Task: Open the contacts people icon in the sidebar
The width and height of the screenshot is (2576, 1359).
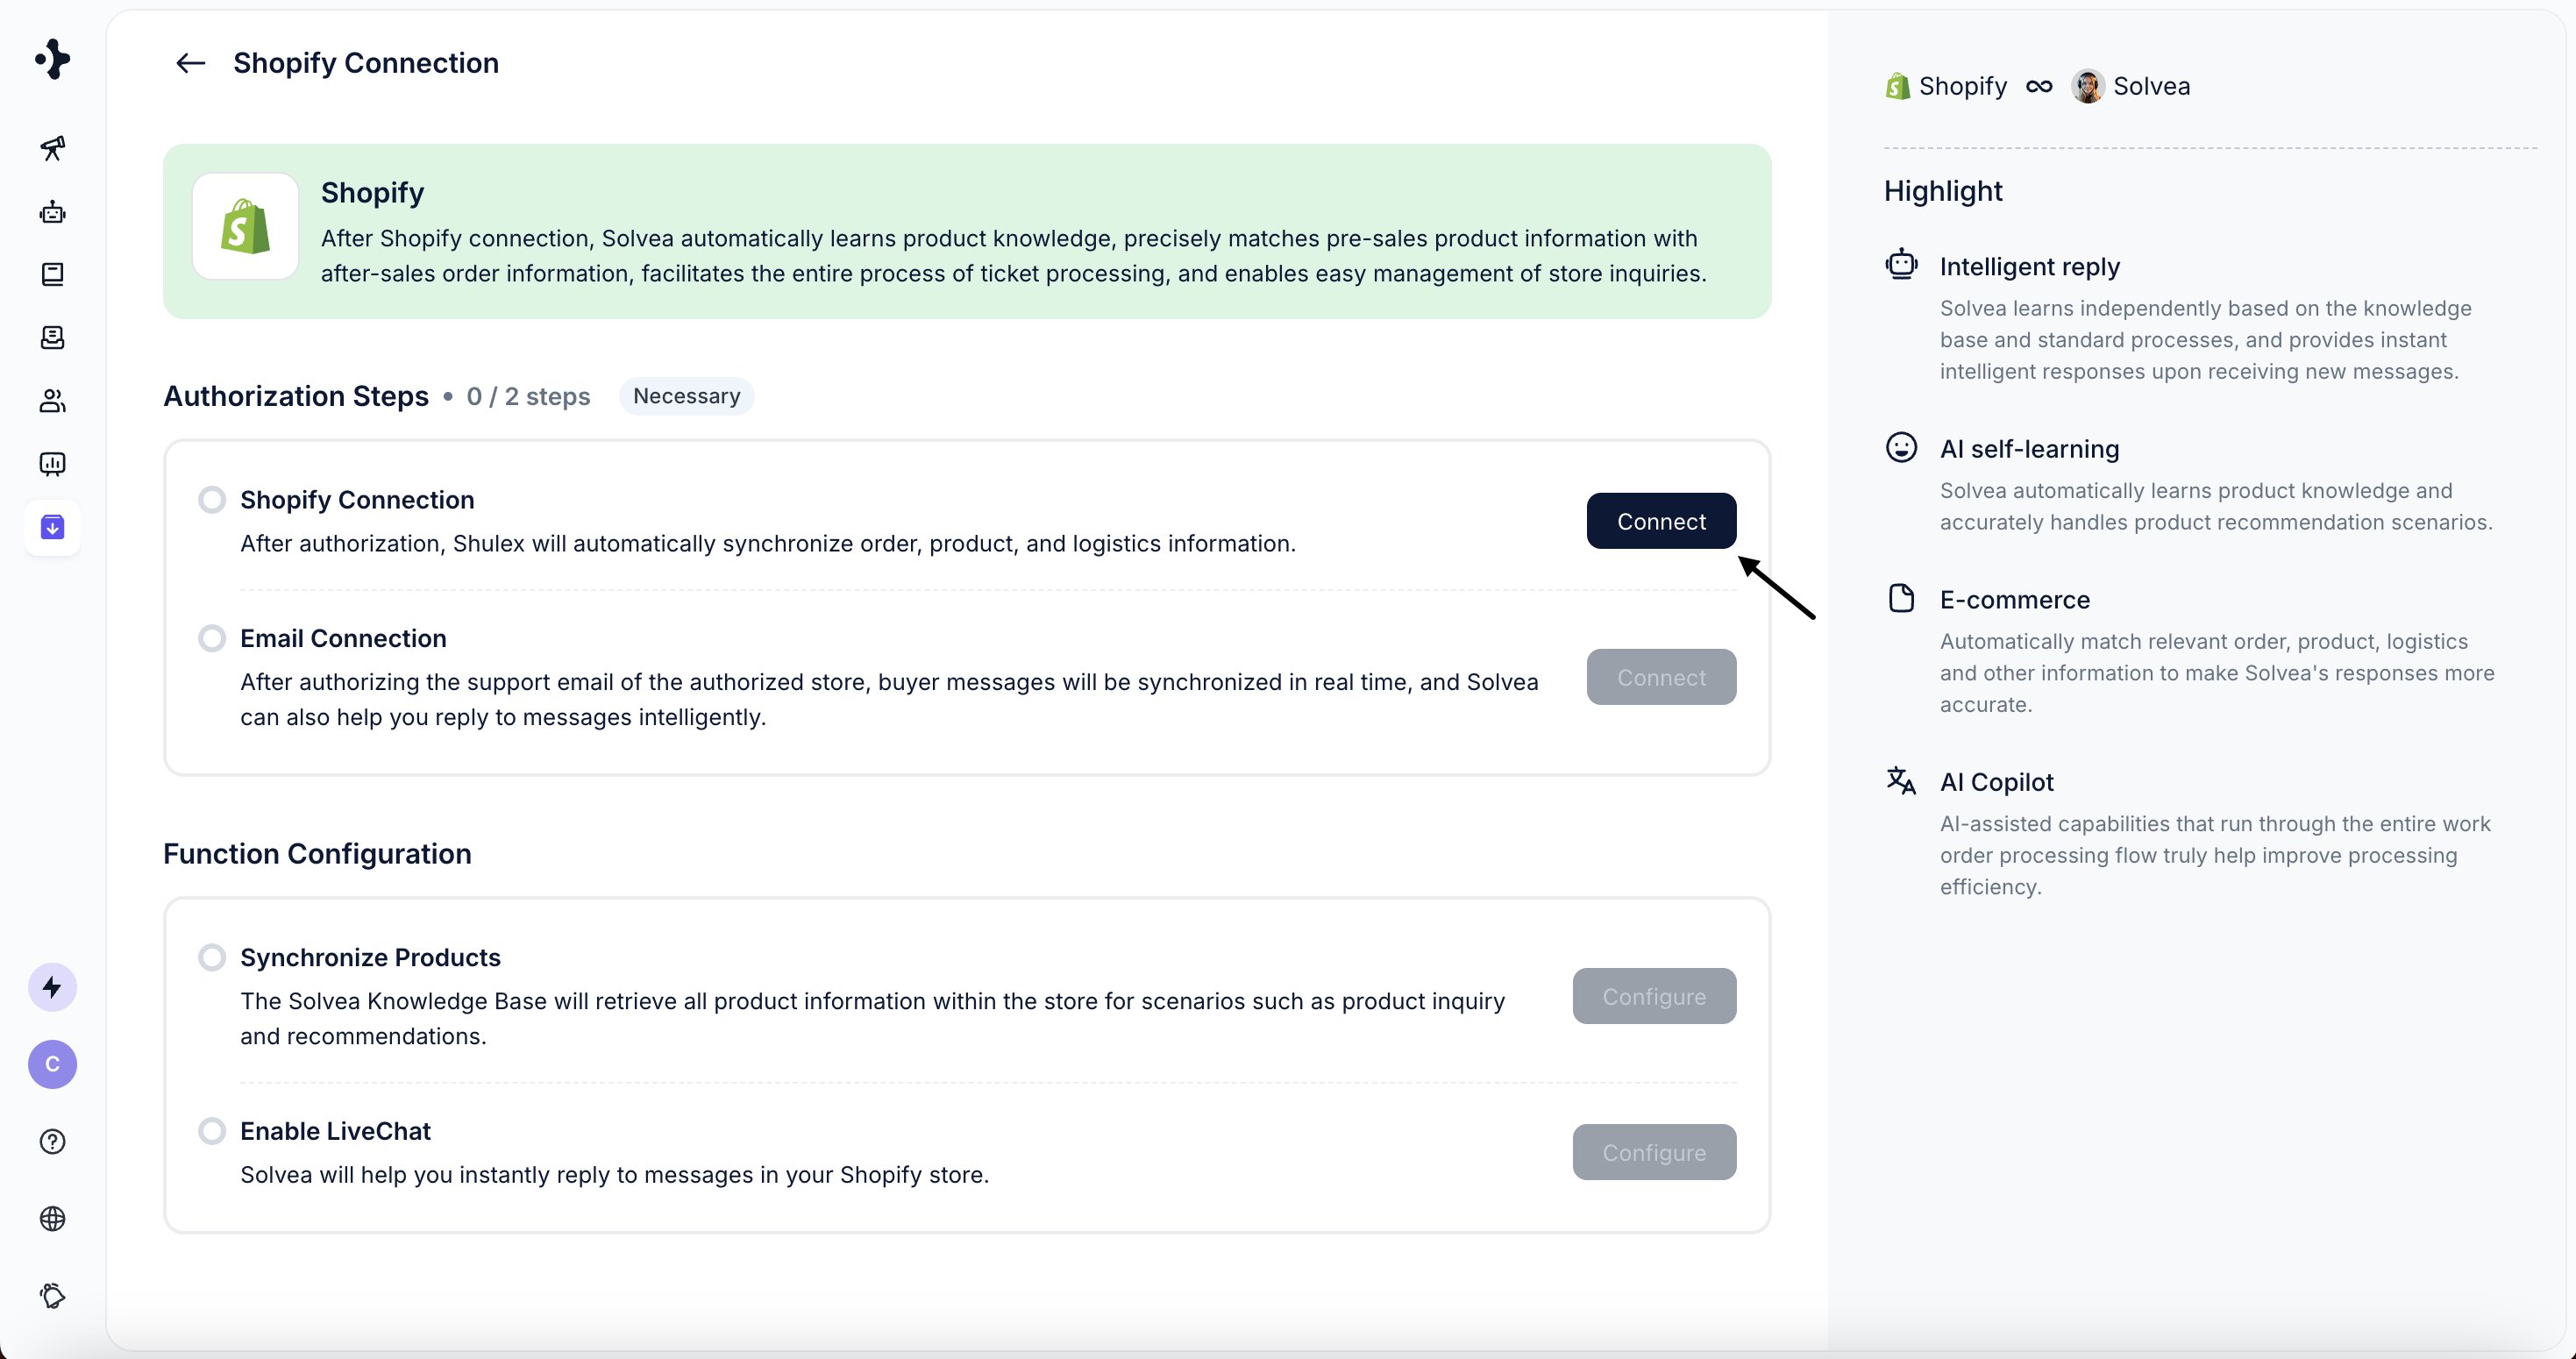Action: click(x=52, y=401)
